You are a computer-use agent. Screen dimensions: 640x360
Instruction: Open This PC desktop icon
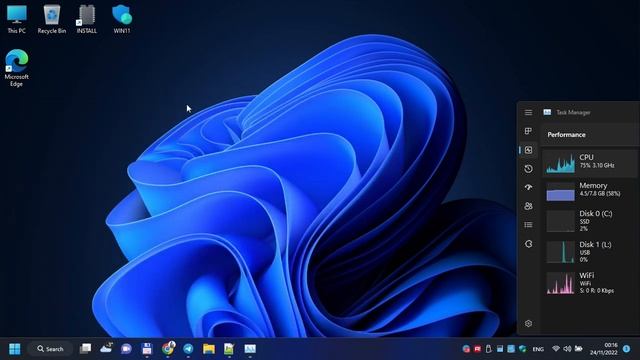pyautogui.click(x=16, y=19)
